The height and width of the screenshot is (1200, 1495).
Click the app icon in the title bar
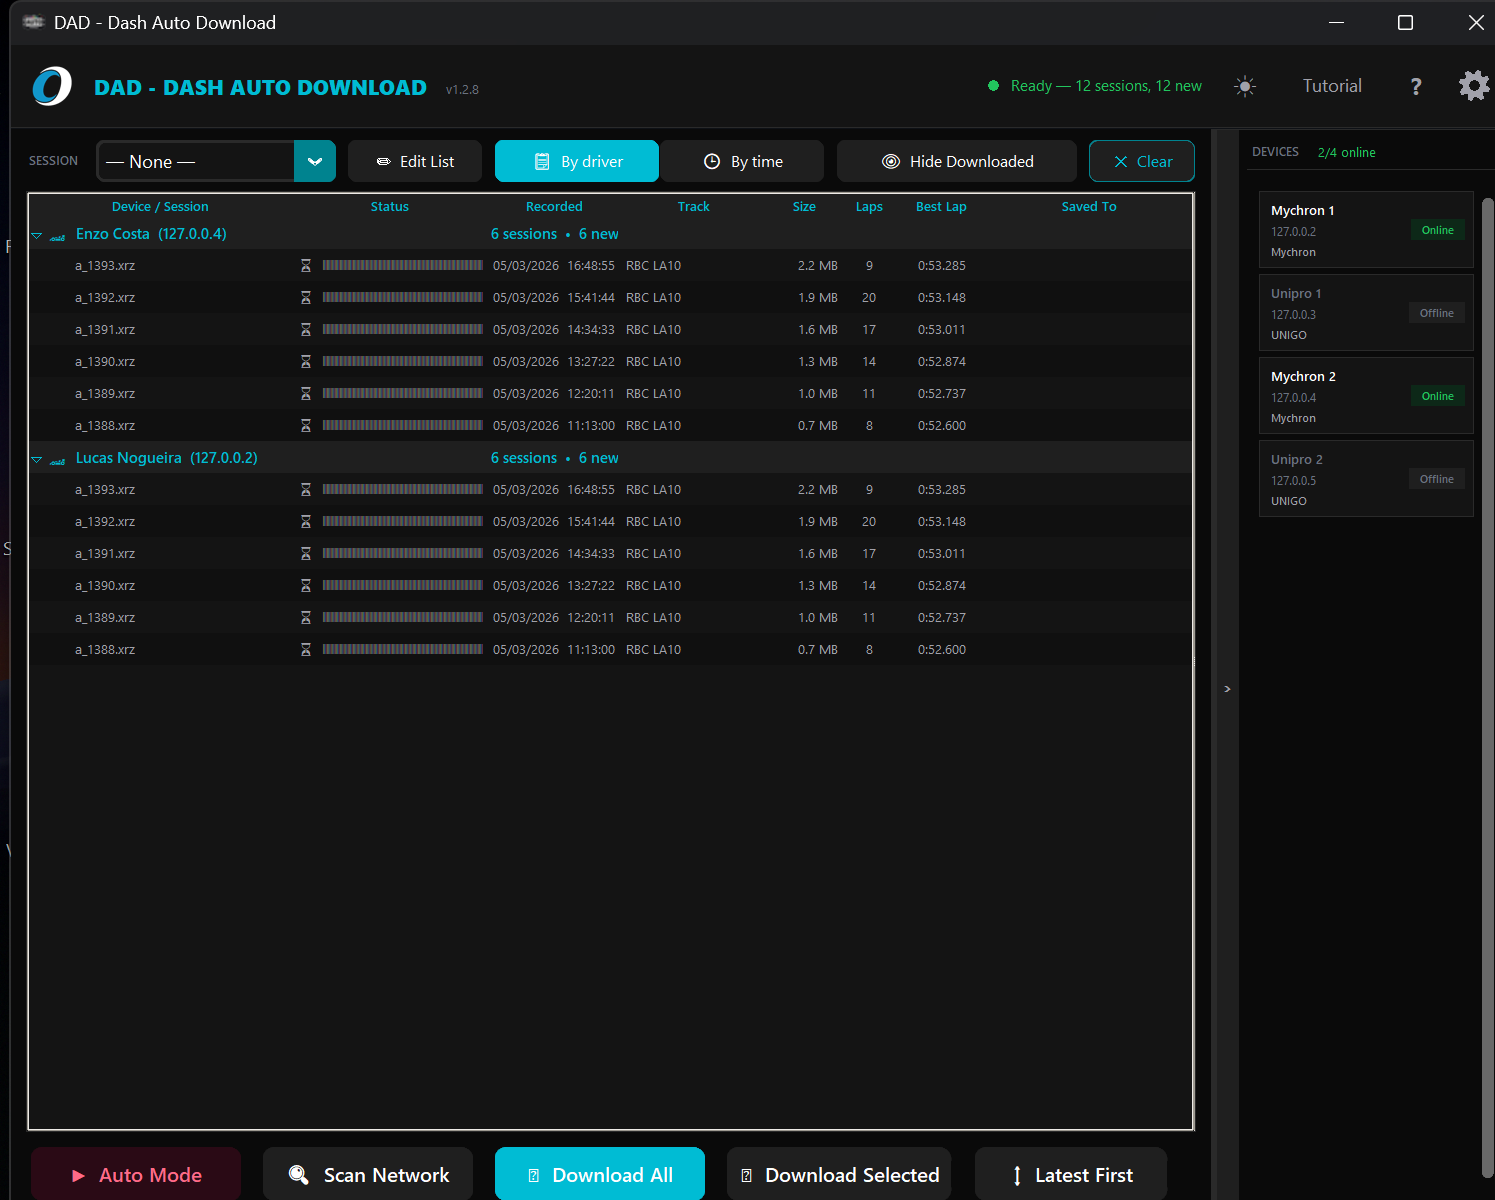pos(33,22)
